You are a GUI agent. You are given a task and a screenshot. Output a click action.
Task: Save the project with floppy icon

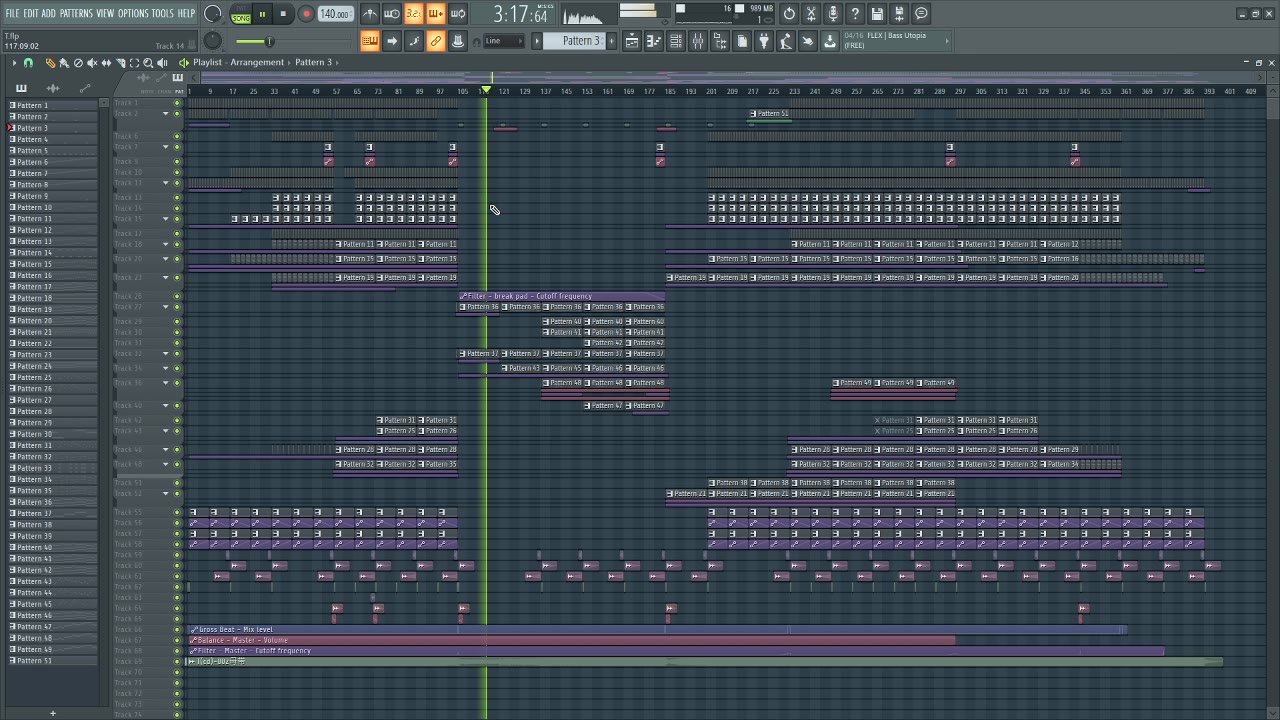pos(877,14)
